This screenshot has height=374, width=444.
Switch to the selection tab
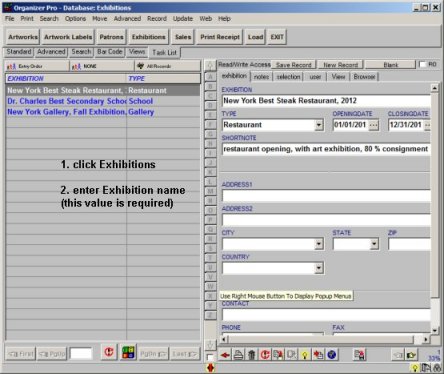pyautogui.click(x=288, y=77)
